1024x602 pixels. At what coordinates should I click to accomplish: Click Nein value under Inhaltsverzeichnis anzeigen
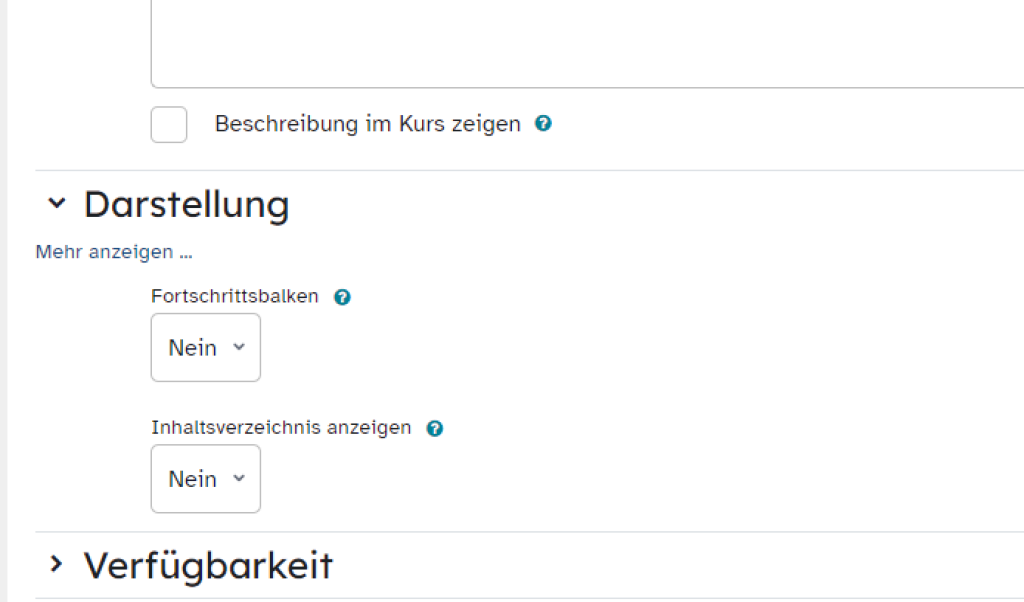tap(192, 479)
